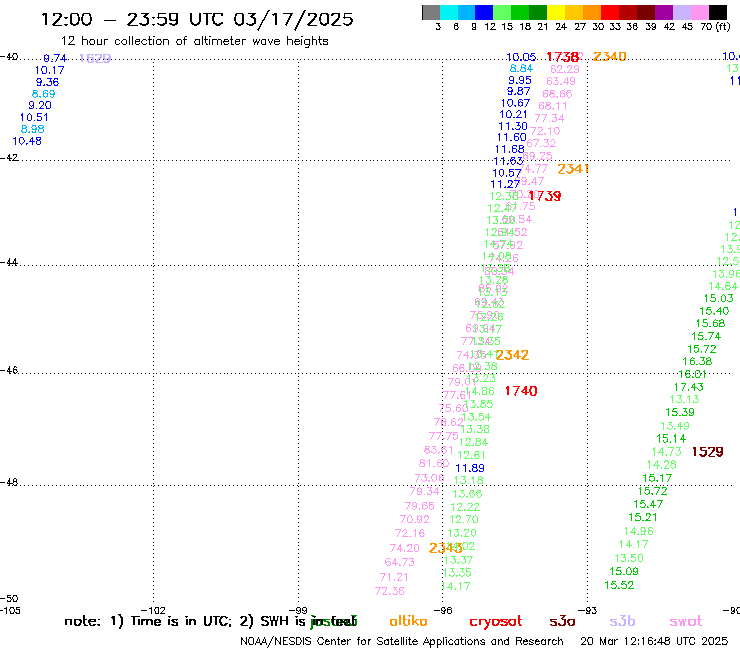Click the pink value 72.36

[390, 591]
